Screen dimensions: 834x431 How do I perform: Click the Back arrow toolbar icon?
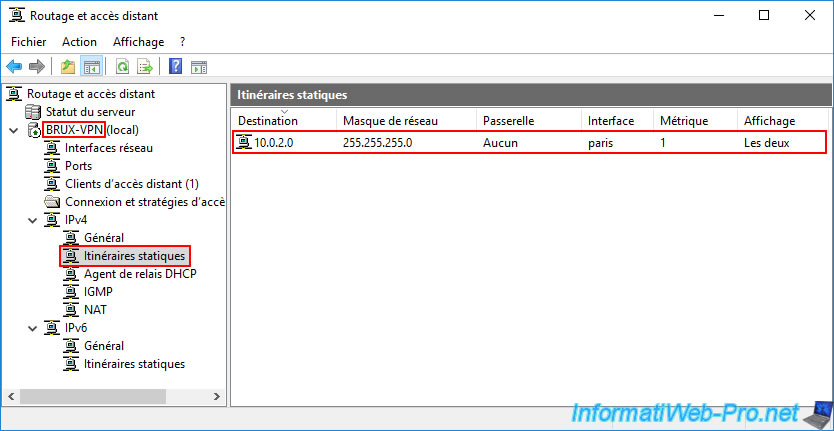pos(14,67)
